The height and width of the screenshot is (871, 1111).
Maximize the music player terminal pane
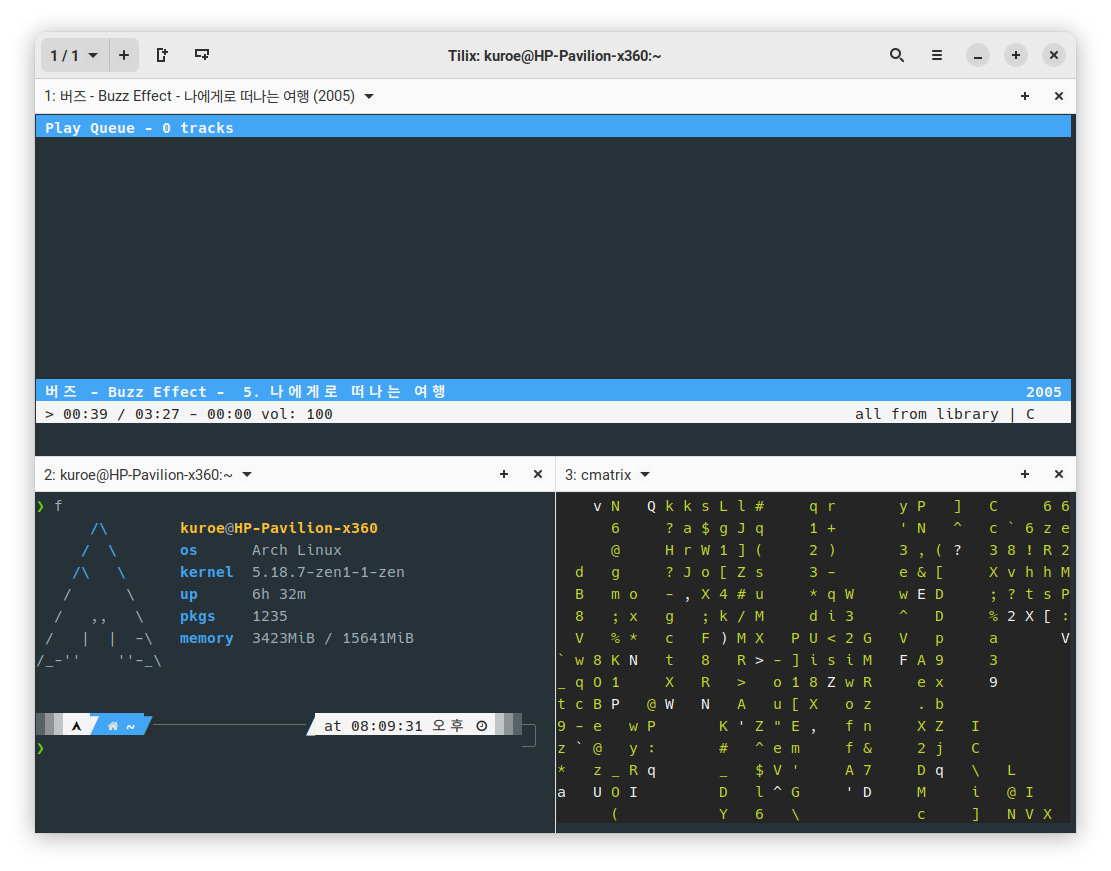tap(1025, 97)
